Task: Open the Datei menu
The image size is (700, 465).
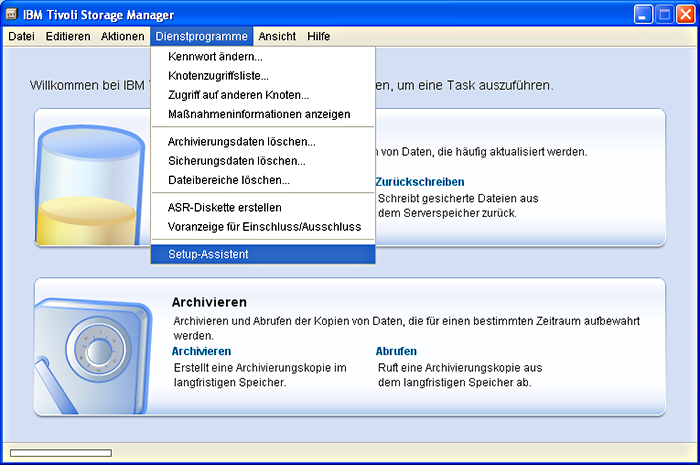Action: pos(21,36)
